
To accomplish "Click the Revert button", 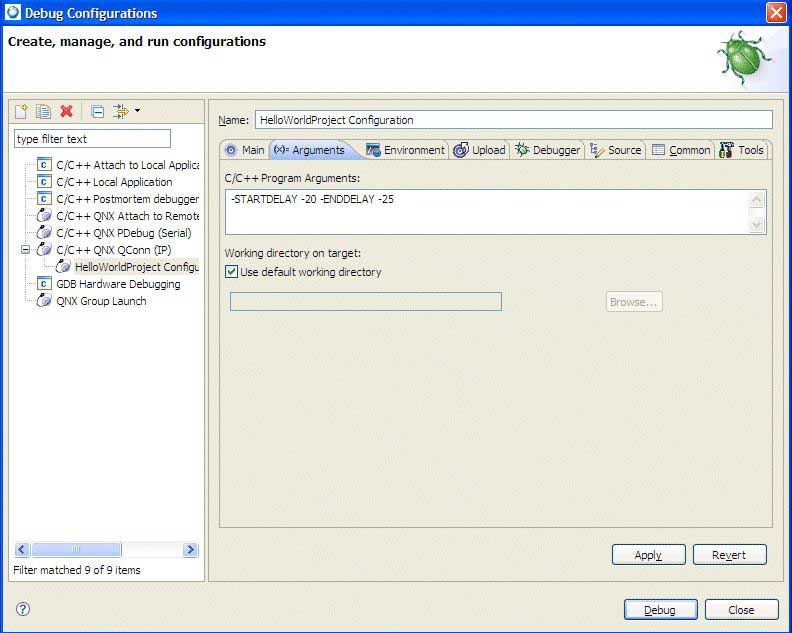I will [729, 555].
